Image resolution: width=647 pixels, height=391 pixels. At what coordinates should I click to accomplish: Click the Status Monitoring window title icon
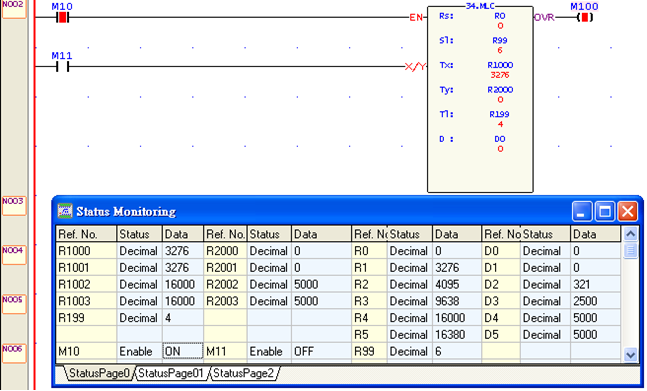pyautogui.click(x=65, y=211)
